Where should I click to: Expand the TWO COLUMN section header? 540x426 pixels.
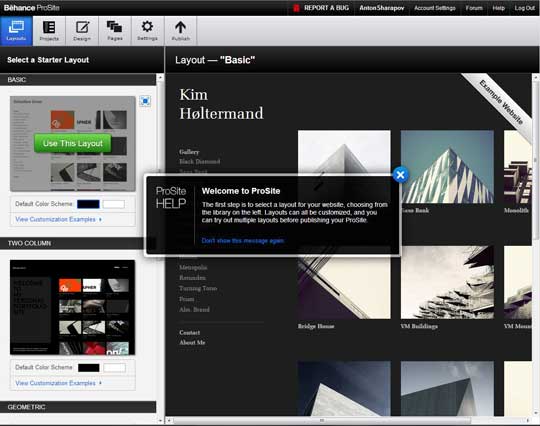click(x=78, y=243)
